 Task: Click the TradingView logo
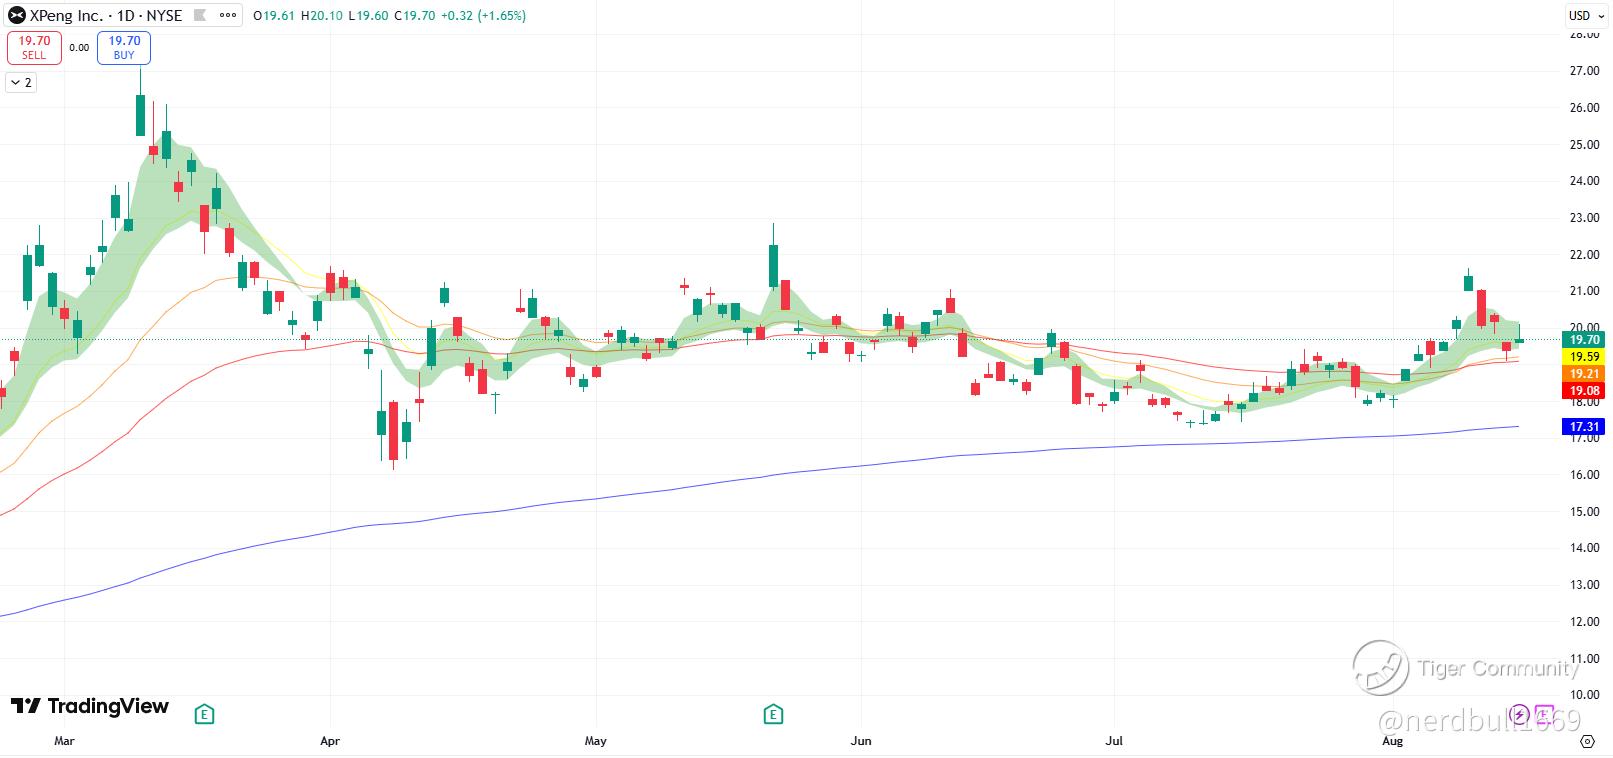(x=90, y=706)
